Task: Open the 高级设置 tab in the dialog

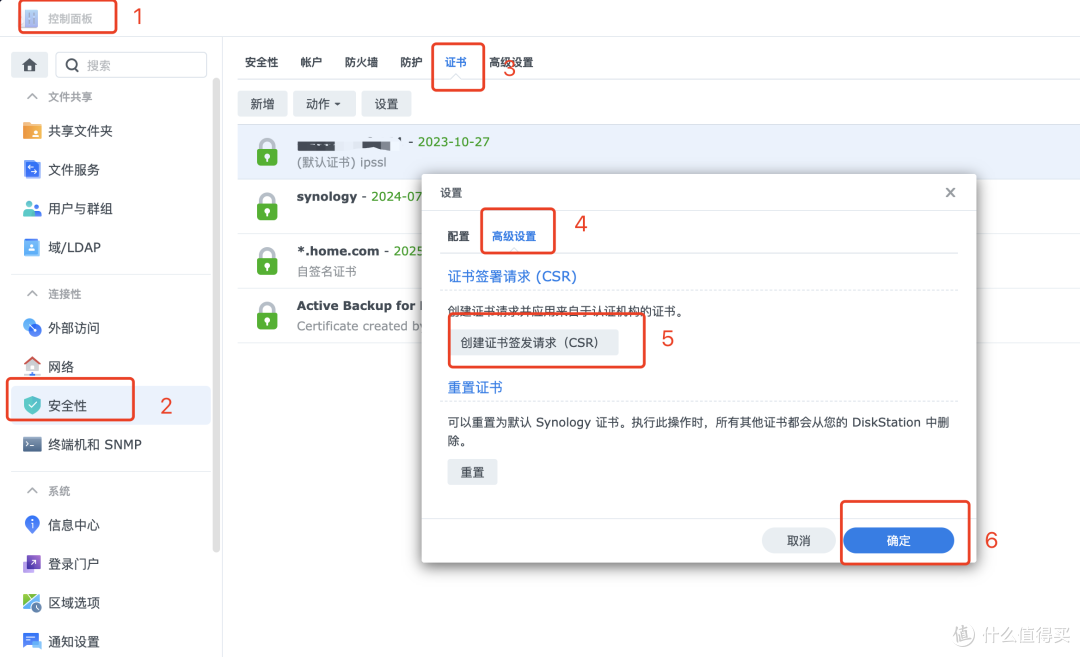Action: [514, 236]
